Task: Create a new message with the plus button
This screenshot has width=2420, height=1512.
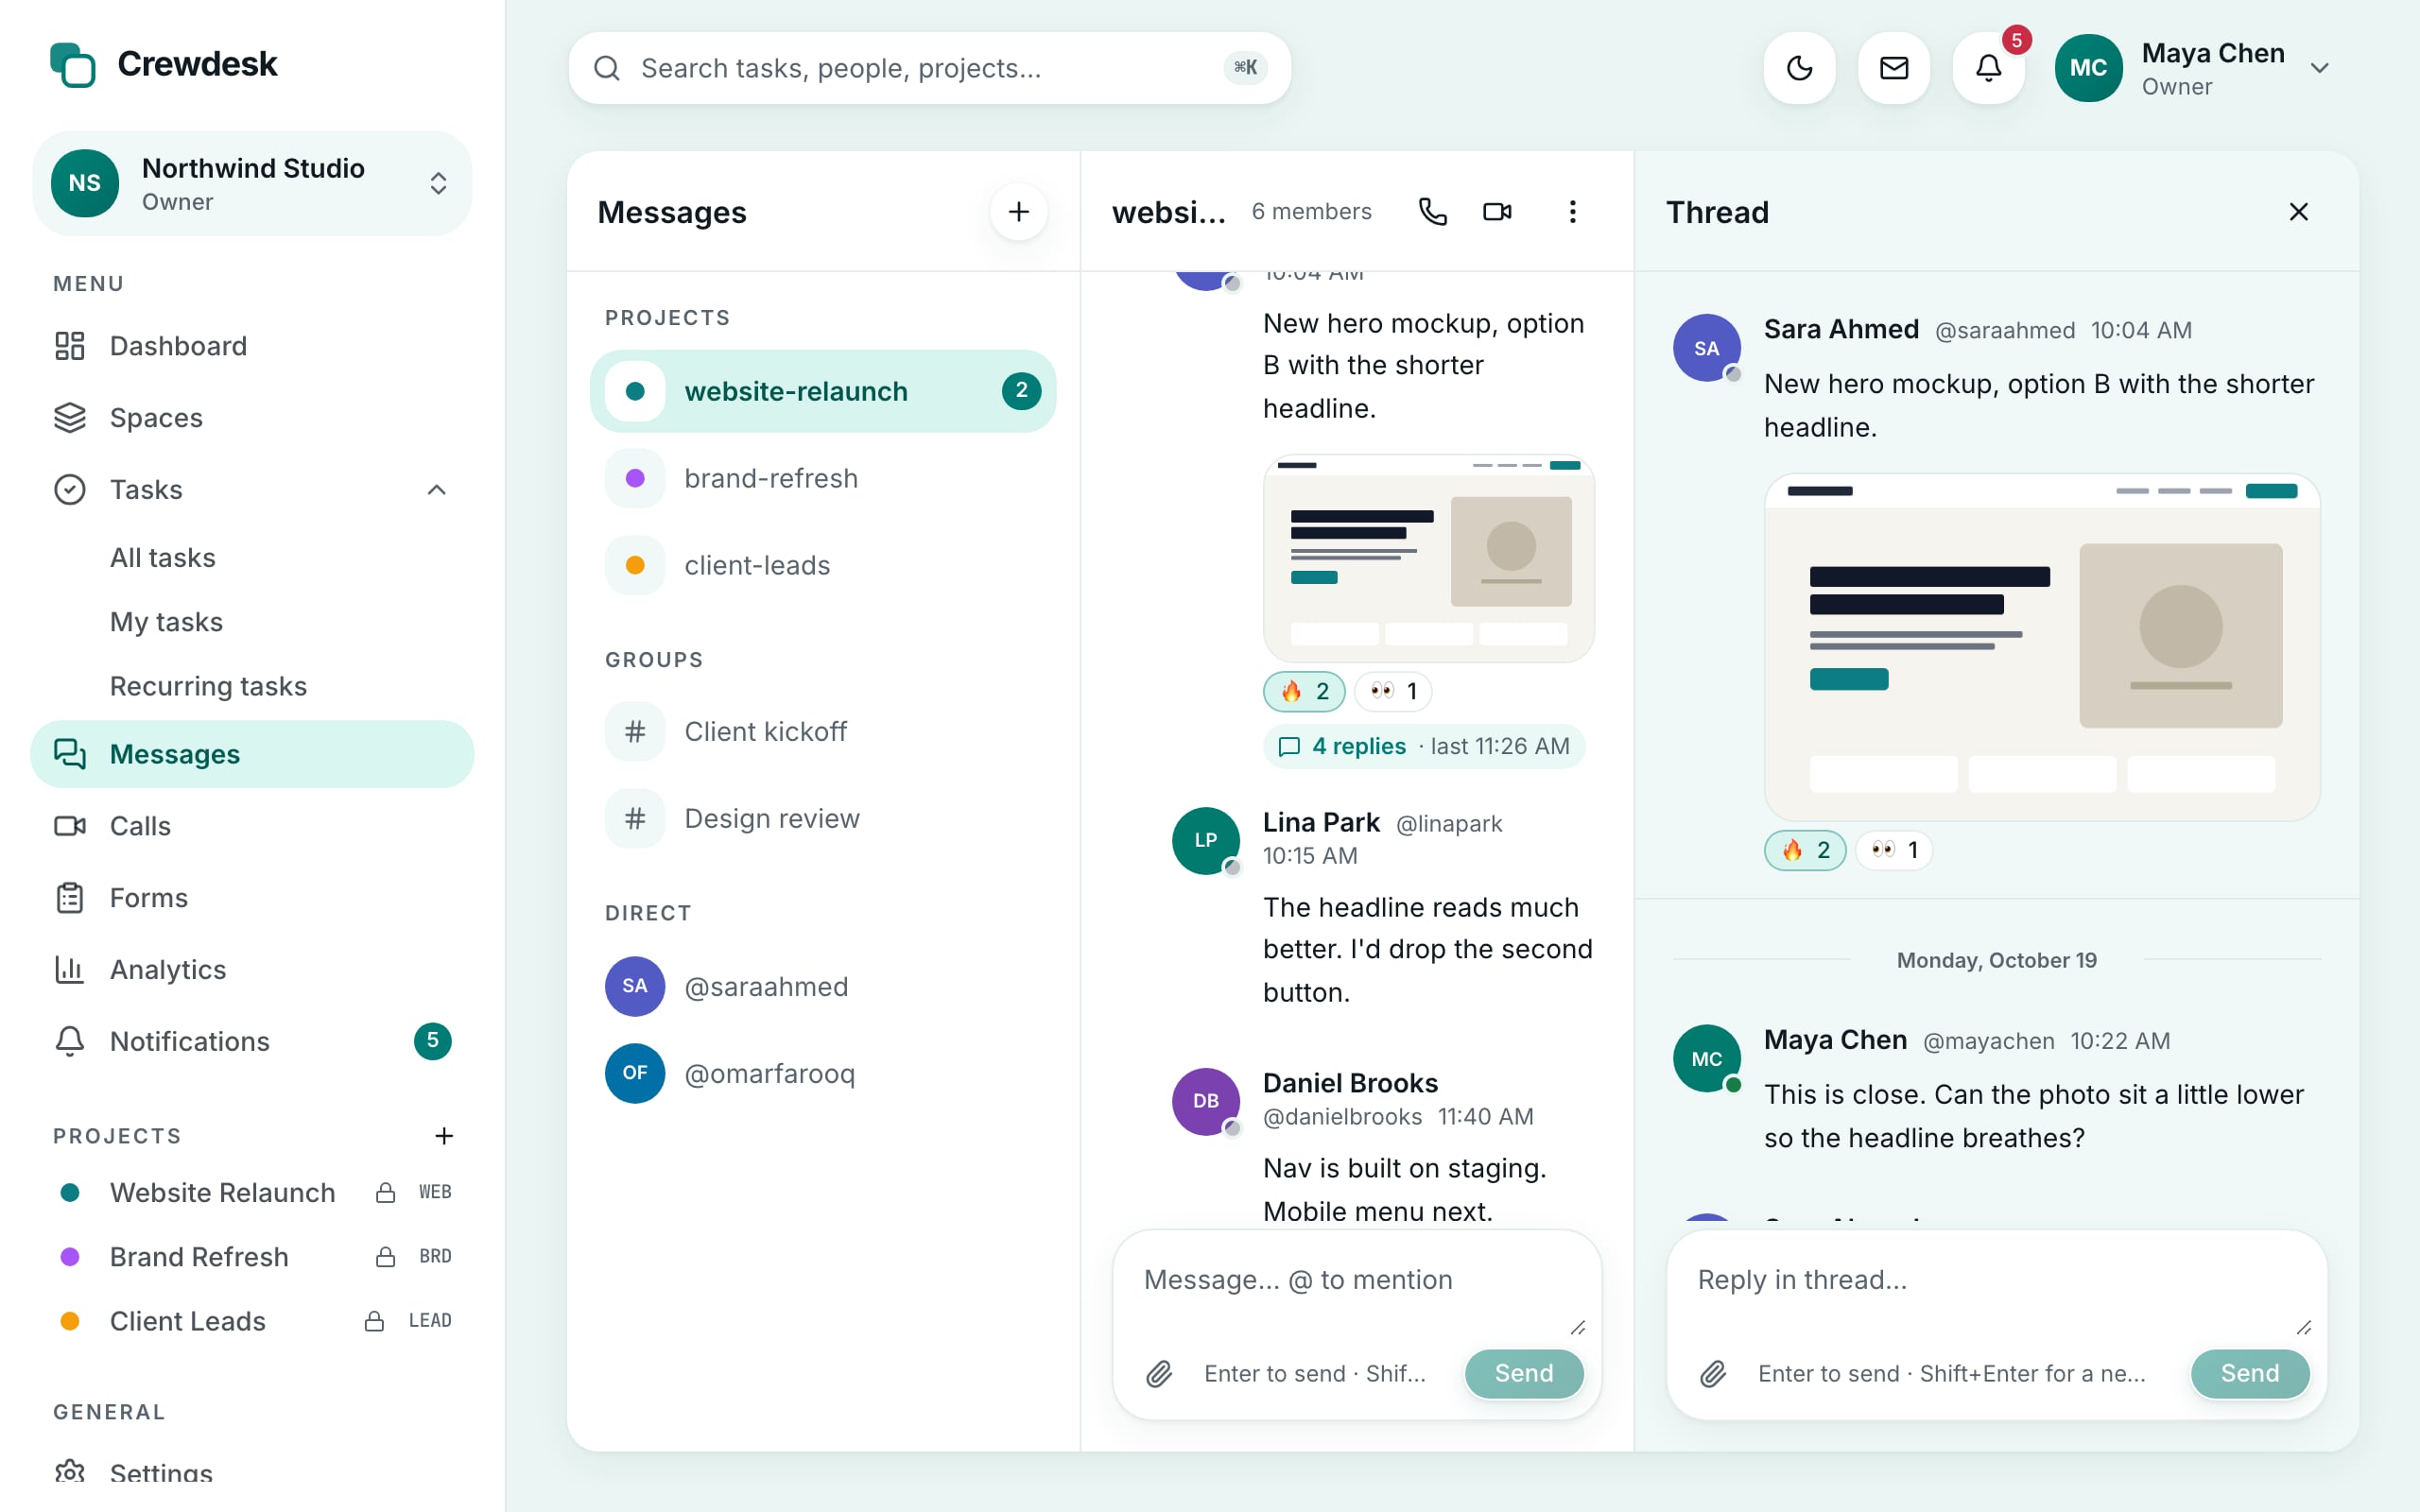Action: 1018,211
